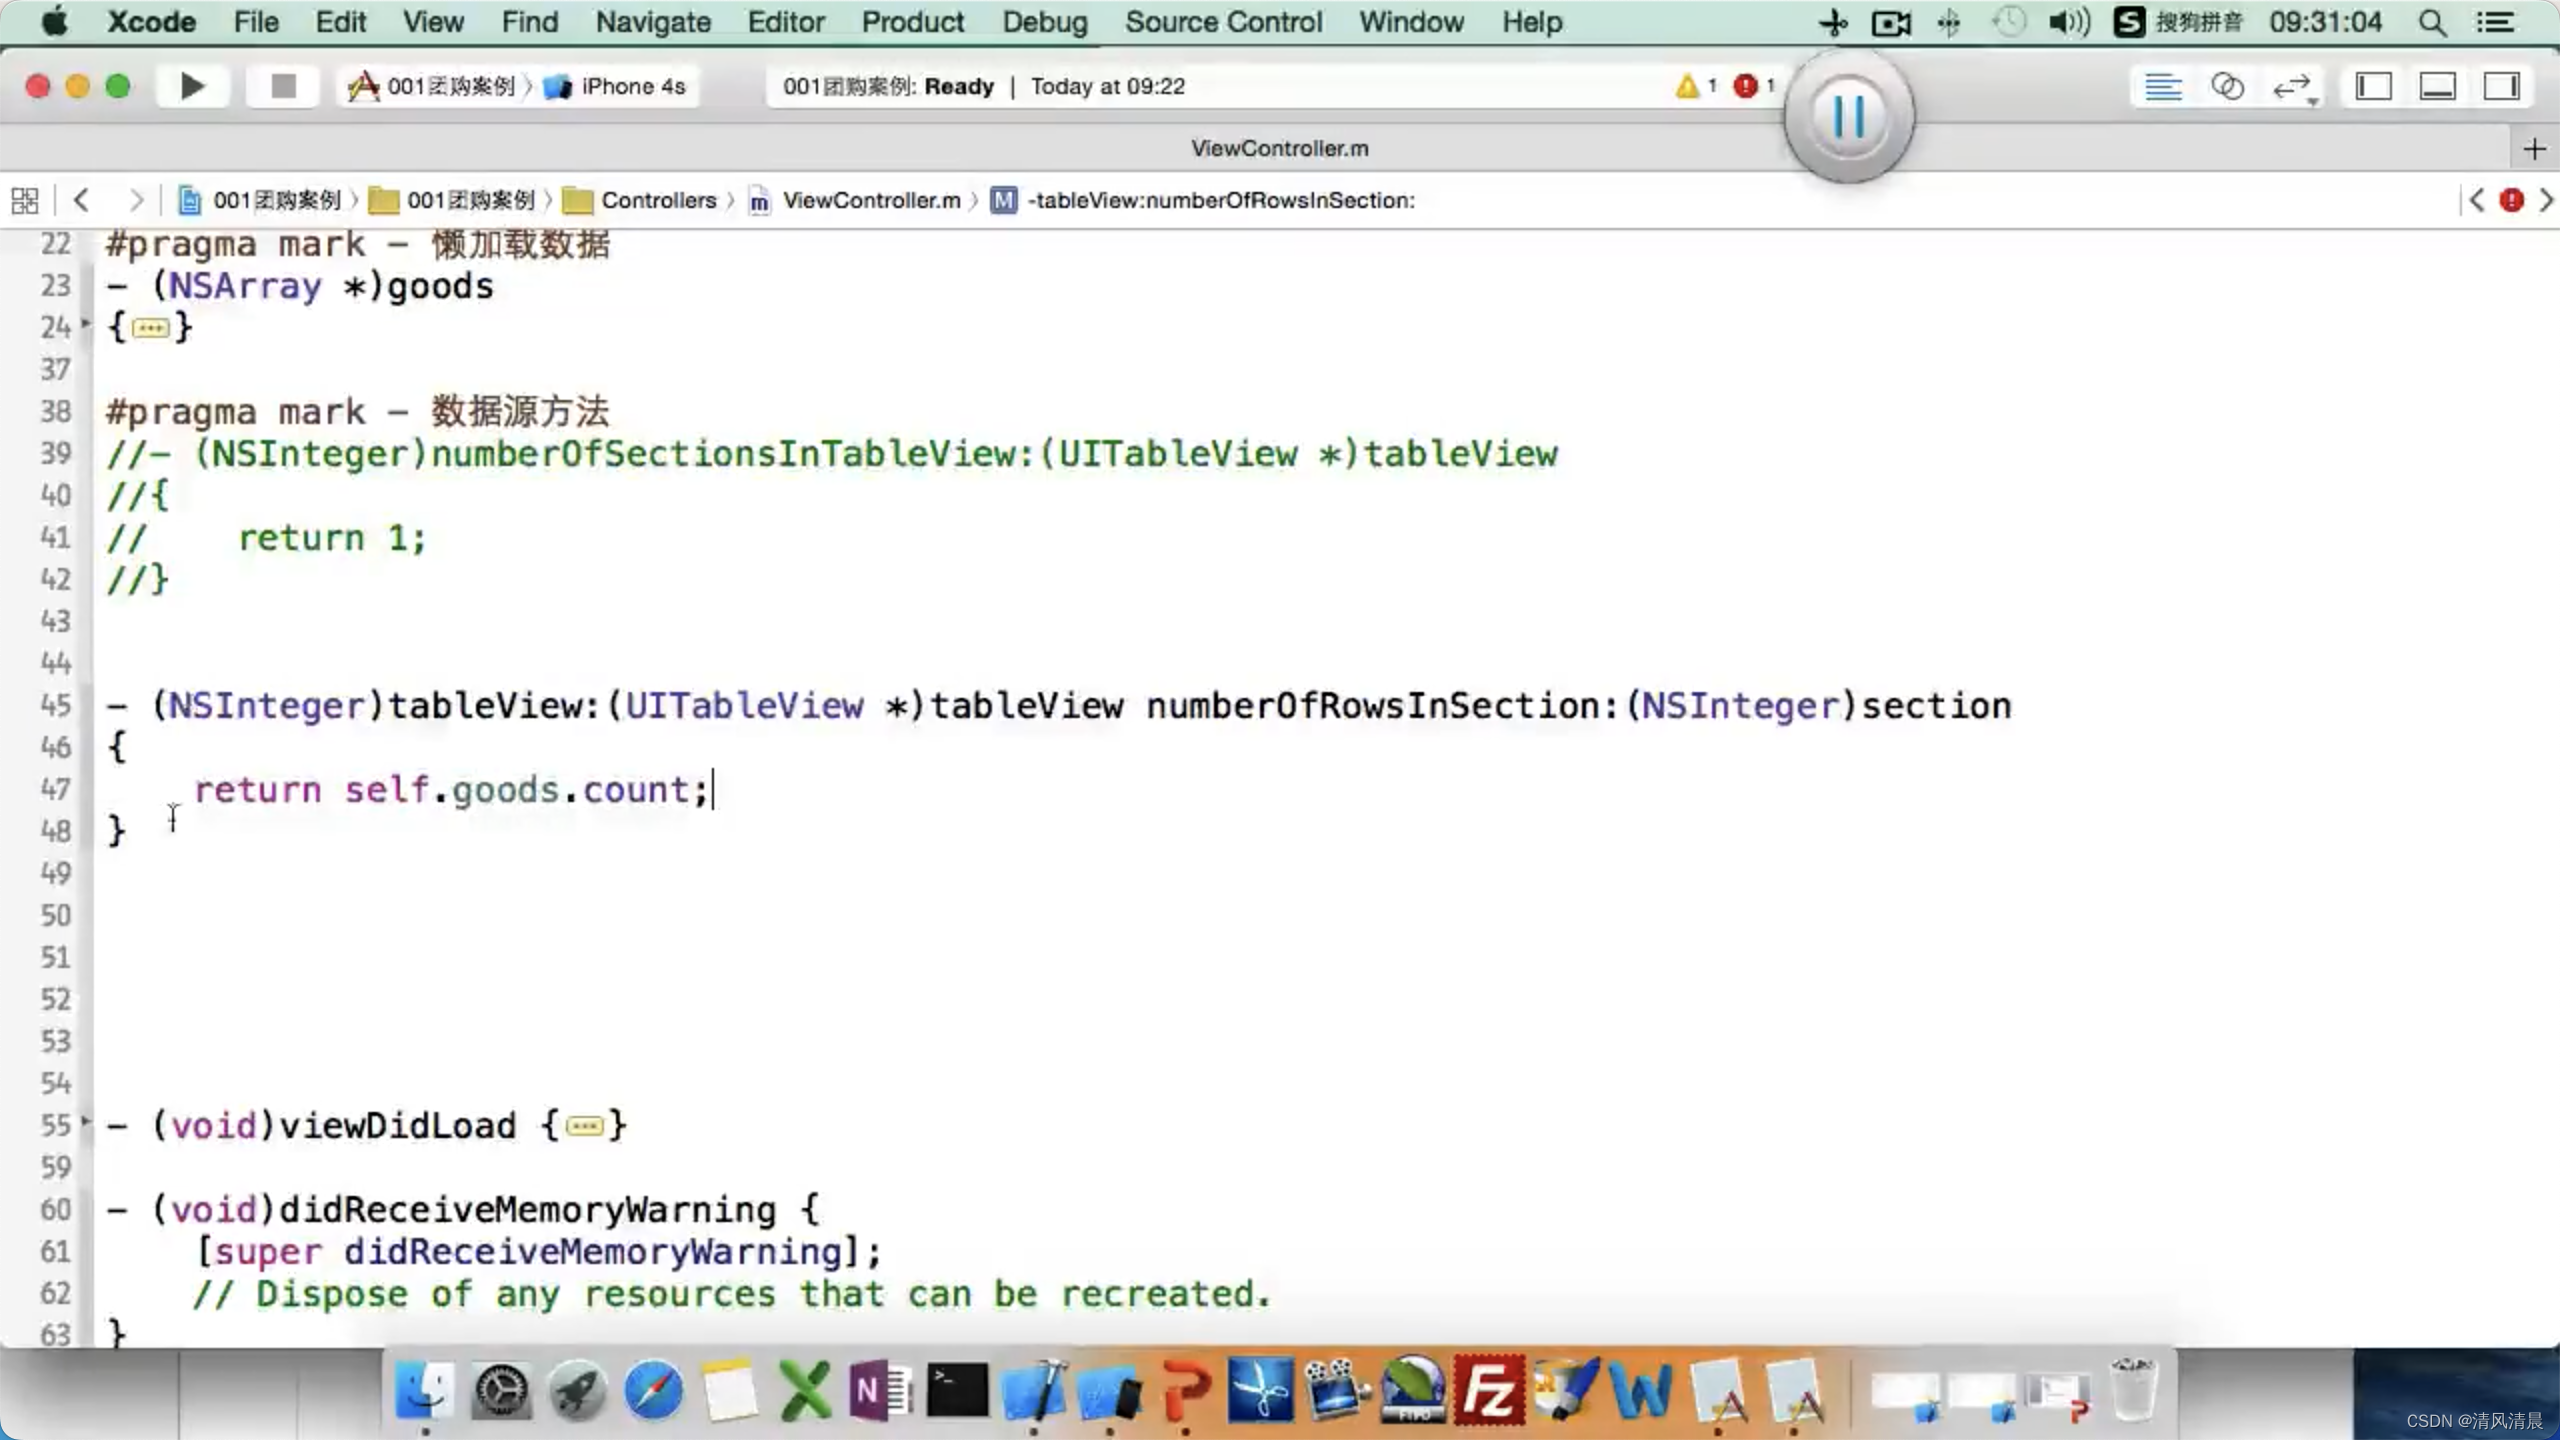The image size is (2560, 1440).
Task: Select the Standard editor icon
Action: tap(2162, 87)
